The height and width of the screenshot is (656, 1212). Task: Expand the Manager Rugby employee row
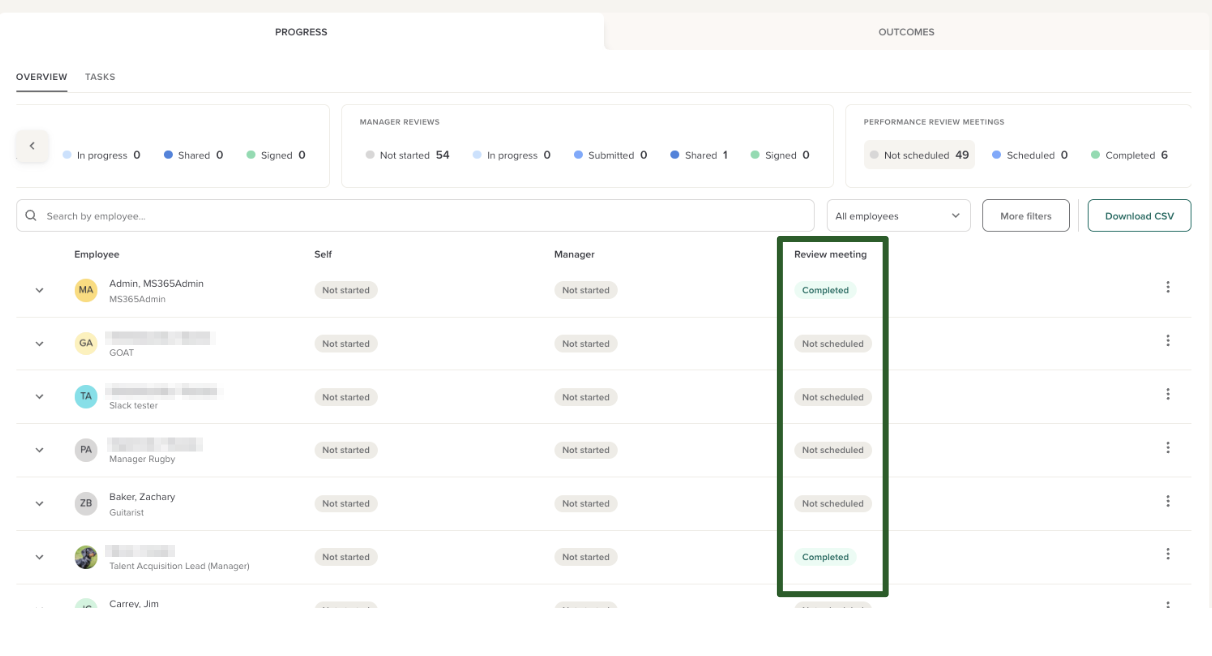[x=40, y=450]
